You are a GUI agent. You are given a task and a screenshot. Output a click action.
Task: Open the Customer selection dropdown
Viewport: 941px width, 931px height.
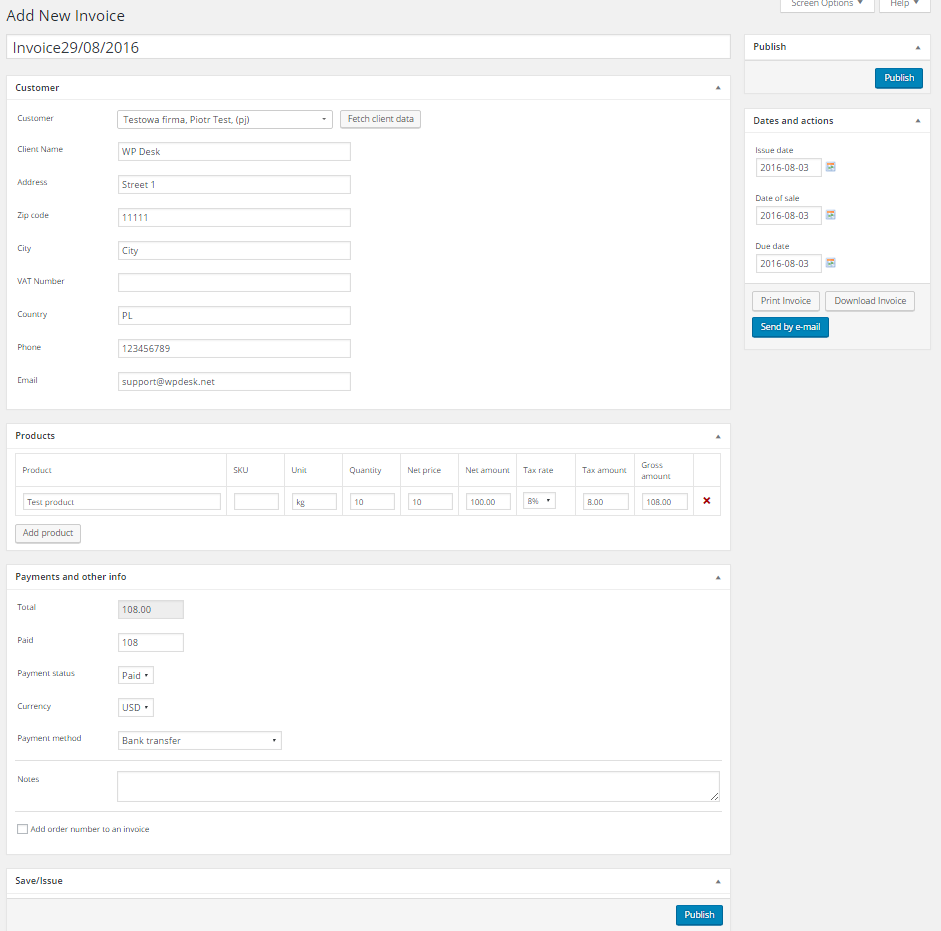tap(225, 119)
